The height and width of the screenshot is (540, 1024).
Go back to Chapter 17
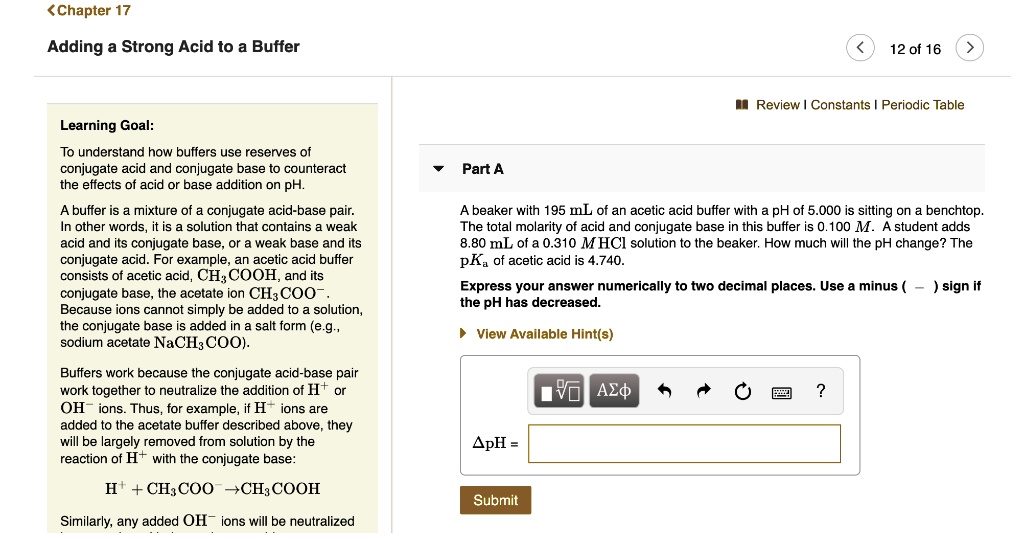click(88, 10)
